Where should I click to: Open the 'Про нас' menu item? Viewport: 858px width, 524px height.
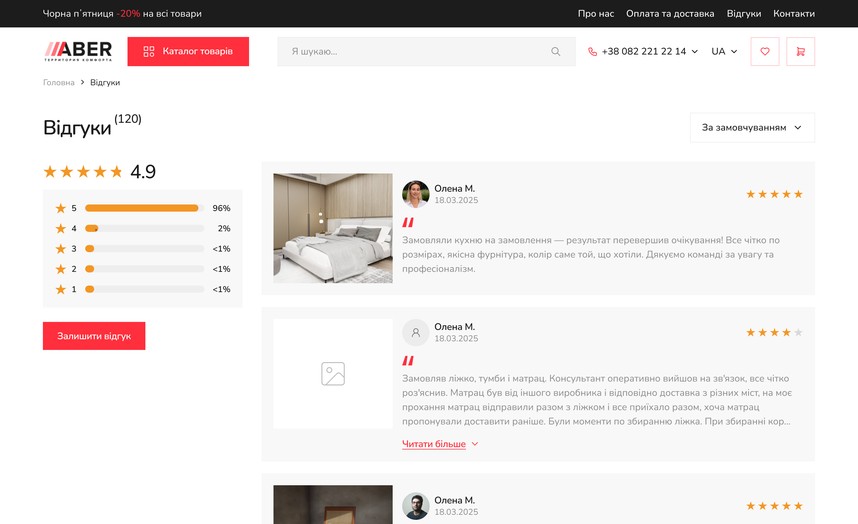(596, 14)
